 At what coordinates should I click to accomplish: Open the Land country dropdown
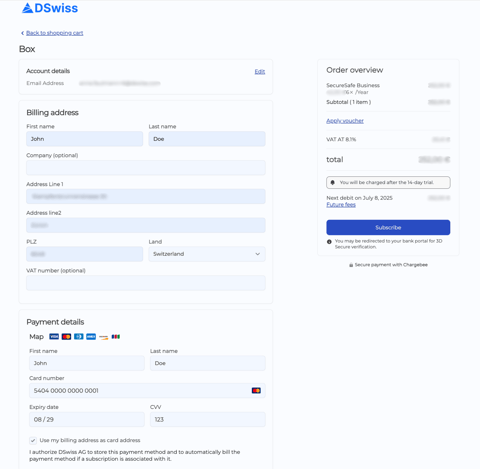pos(207,254)
